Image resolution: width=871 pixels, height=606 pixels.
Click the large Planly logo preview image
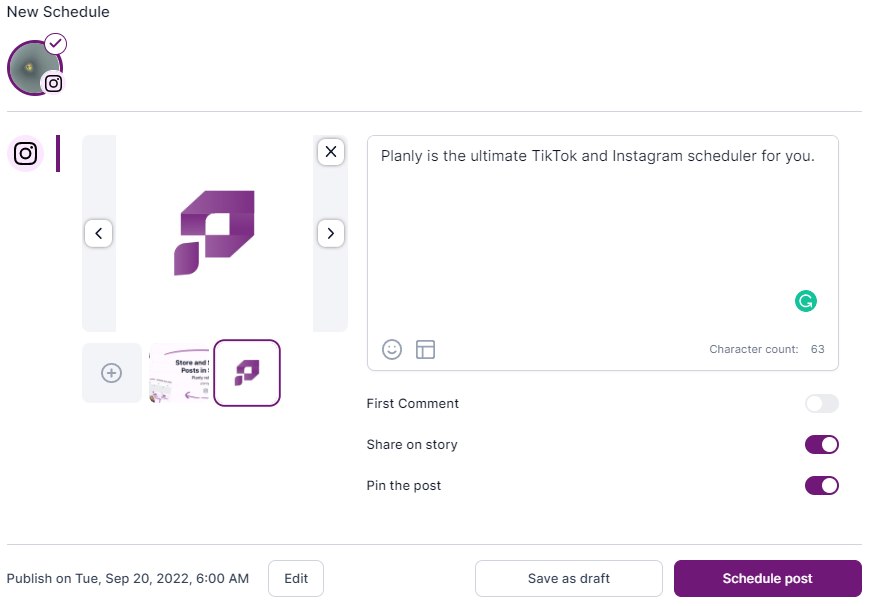pyautogui.click(x=214, y=233)
